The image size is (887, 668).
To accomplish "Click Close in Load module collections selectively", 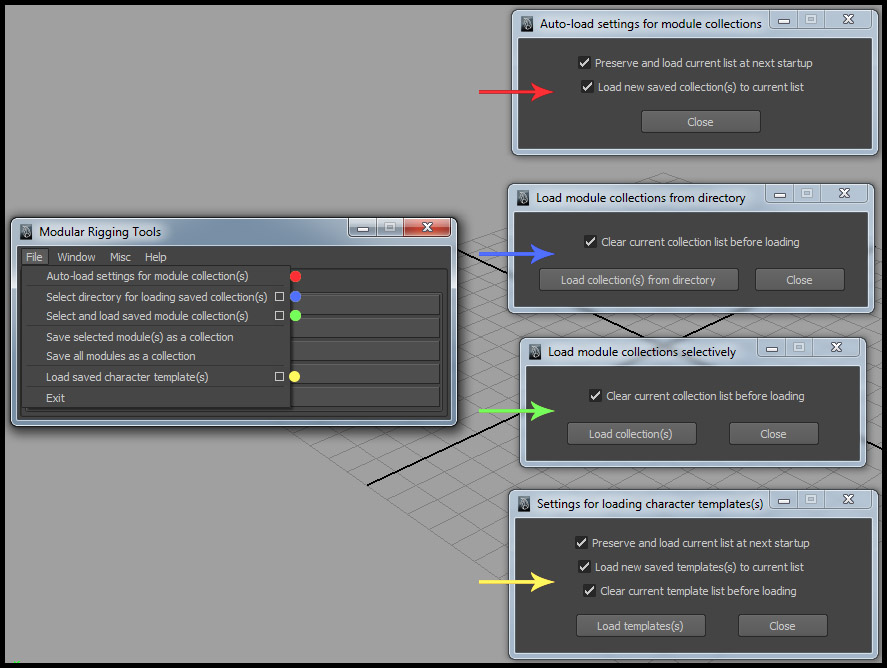I will tap(773, 434).
